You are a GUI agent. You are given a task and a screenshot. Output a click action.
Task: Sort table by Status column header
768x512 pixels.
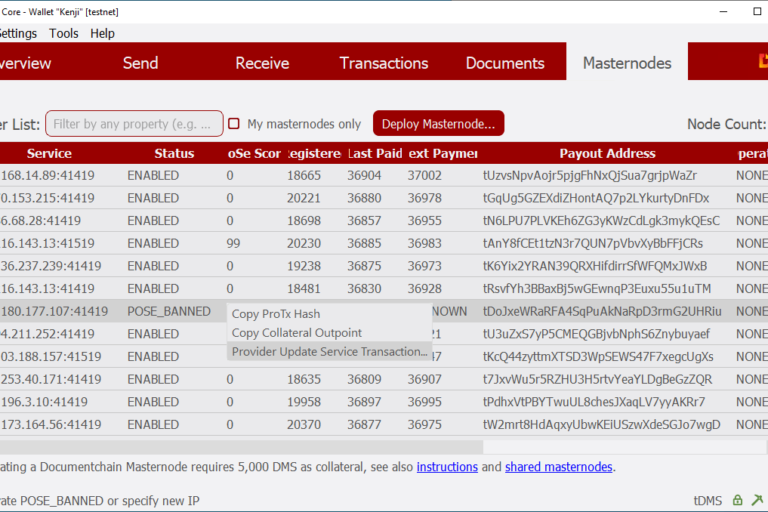pyautogui.click(x=174, y=154)
